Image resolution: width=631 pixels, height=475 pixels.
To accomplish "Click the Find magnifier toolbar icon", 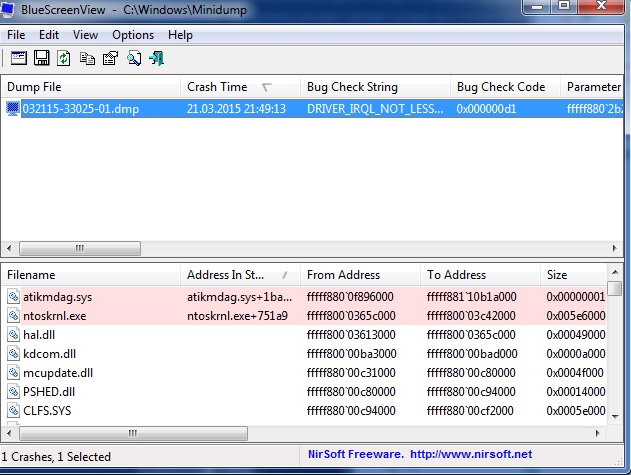I will [134, 58].
